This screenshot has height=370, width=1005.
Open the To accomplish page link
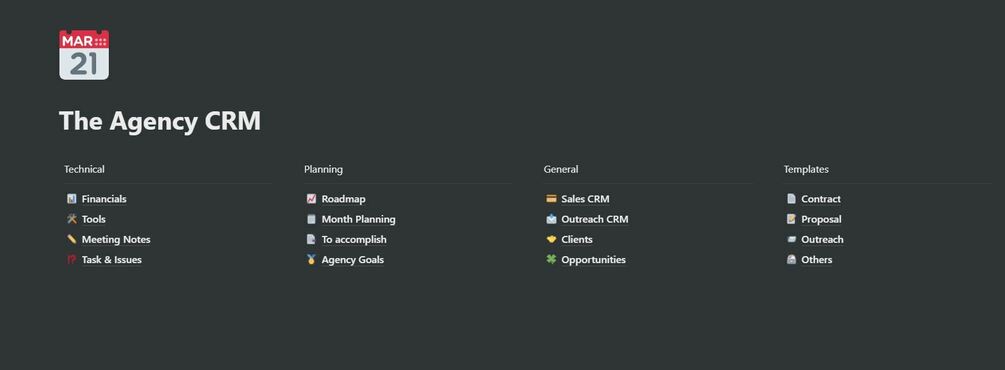[x=354, y=239]
